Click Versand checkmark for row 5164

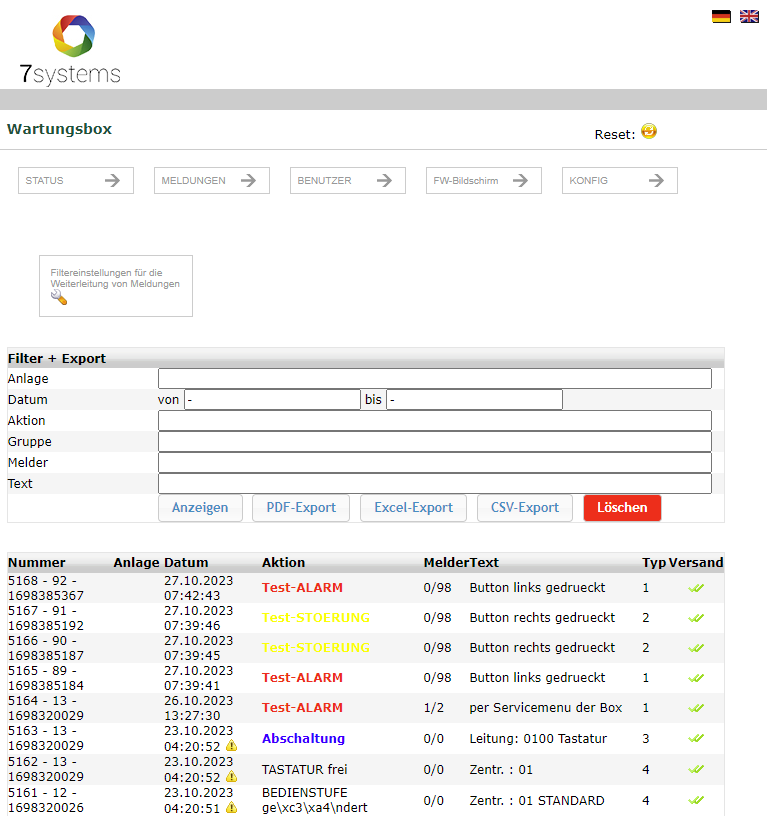click(696, 708)
